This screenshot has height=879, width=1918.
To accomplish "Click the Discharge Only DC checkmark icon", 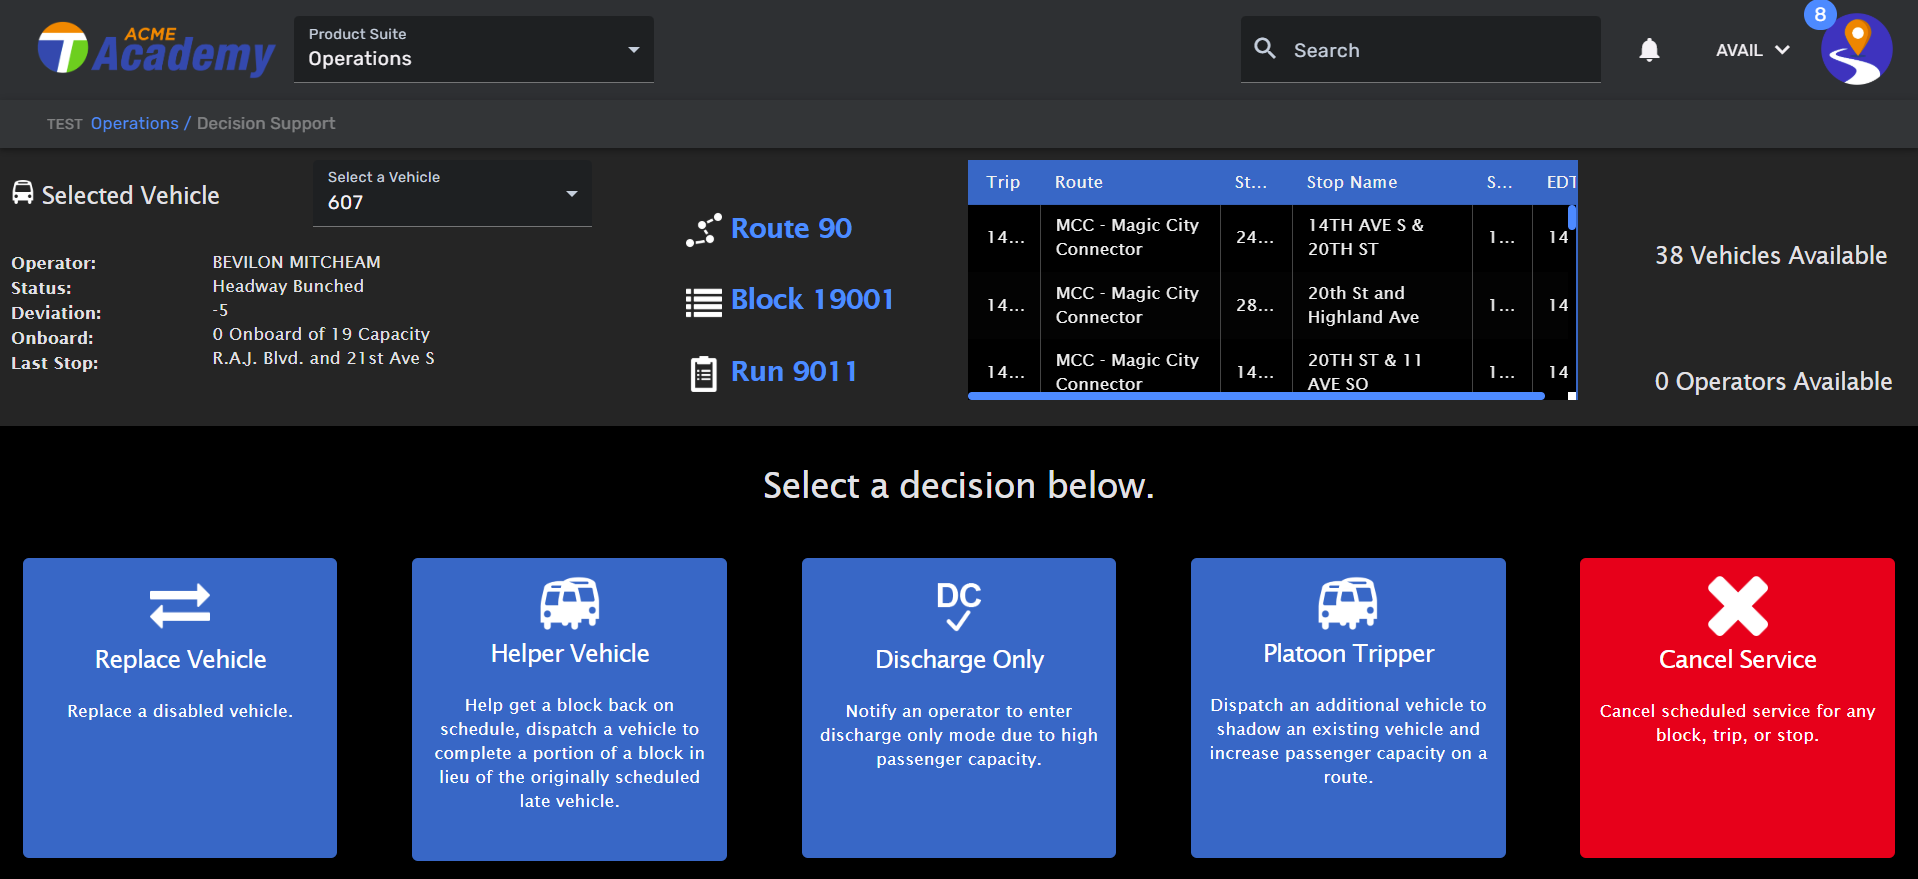I will (958, 606).
